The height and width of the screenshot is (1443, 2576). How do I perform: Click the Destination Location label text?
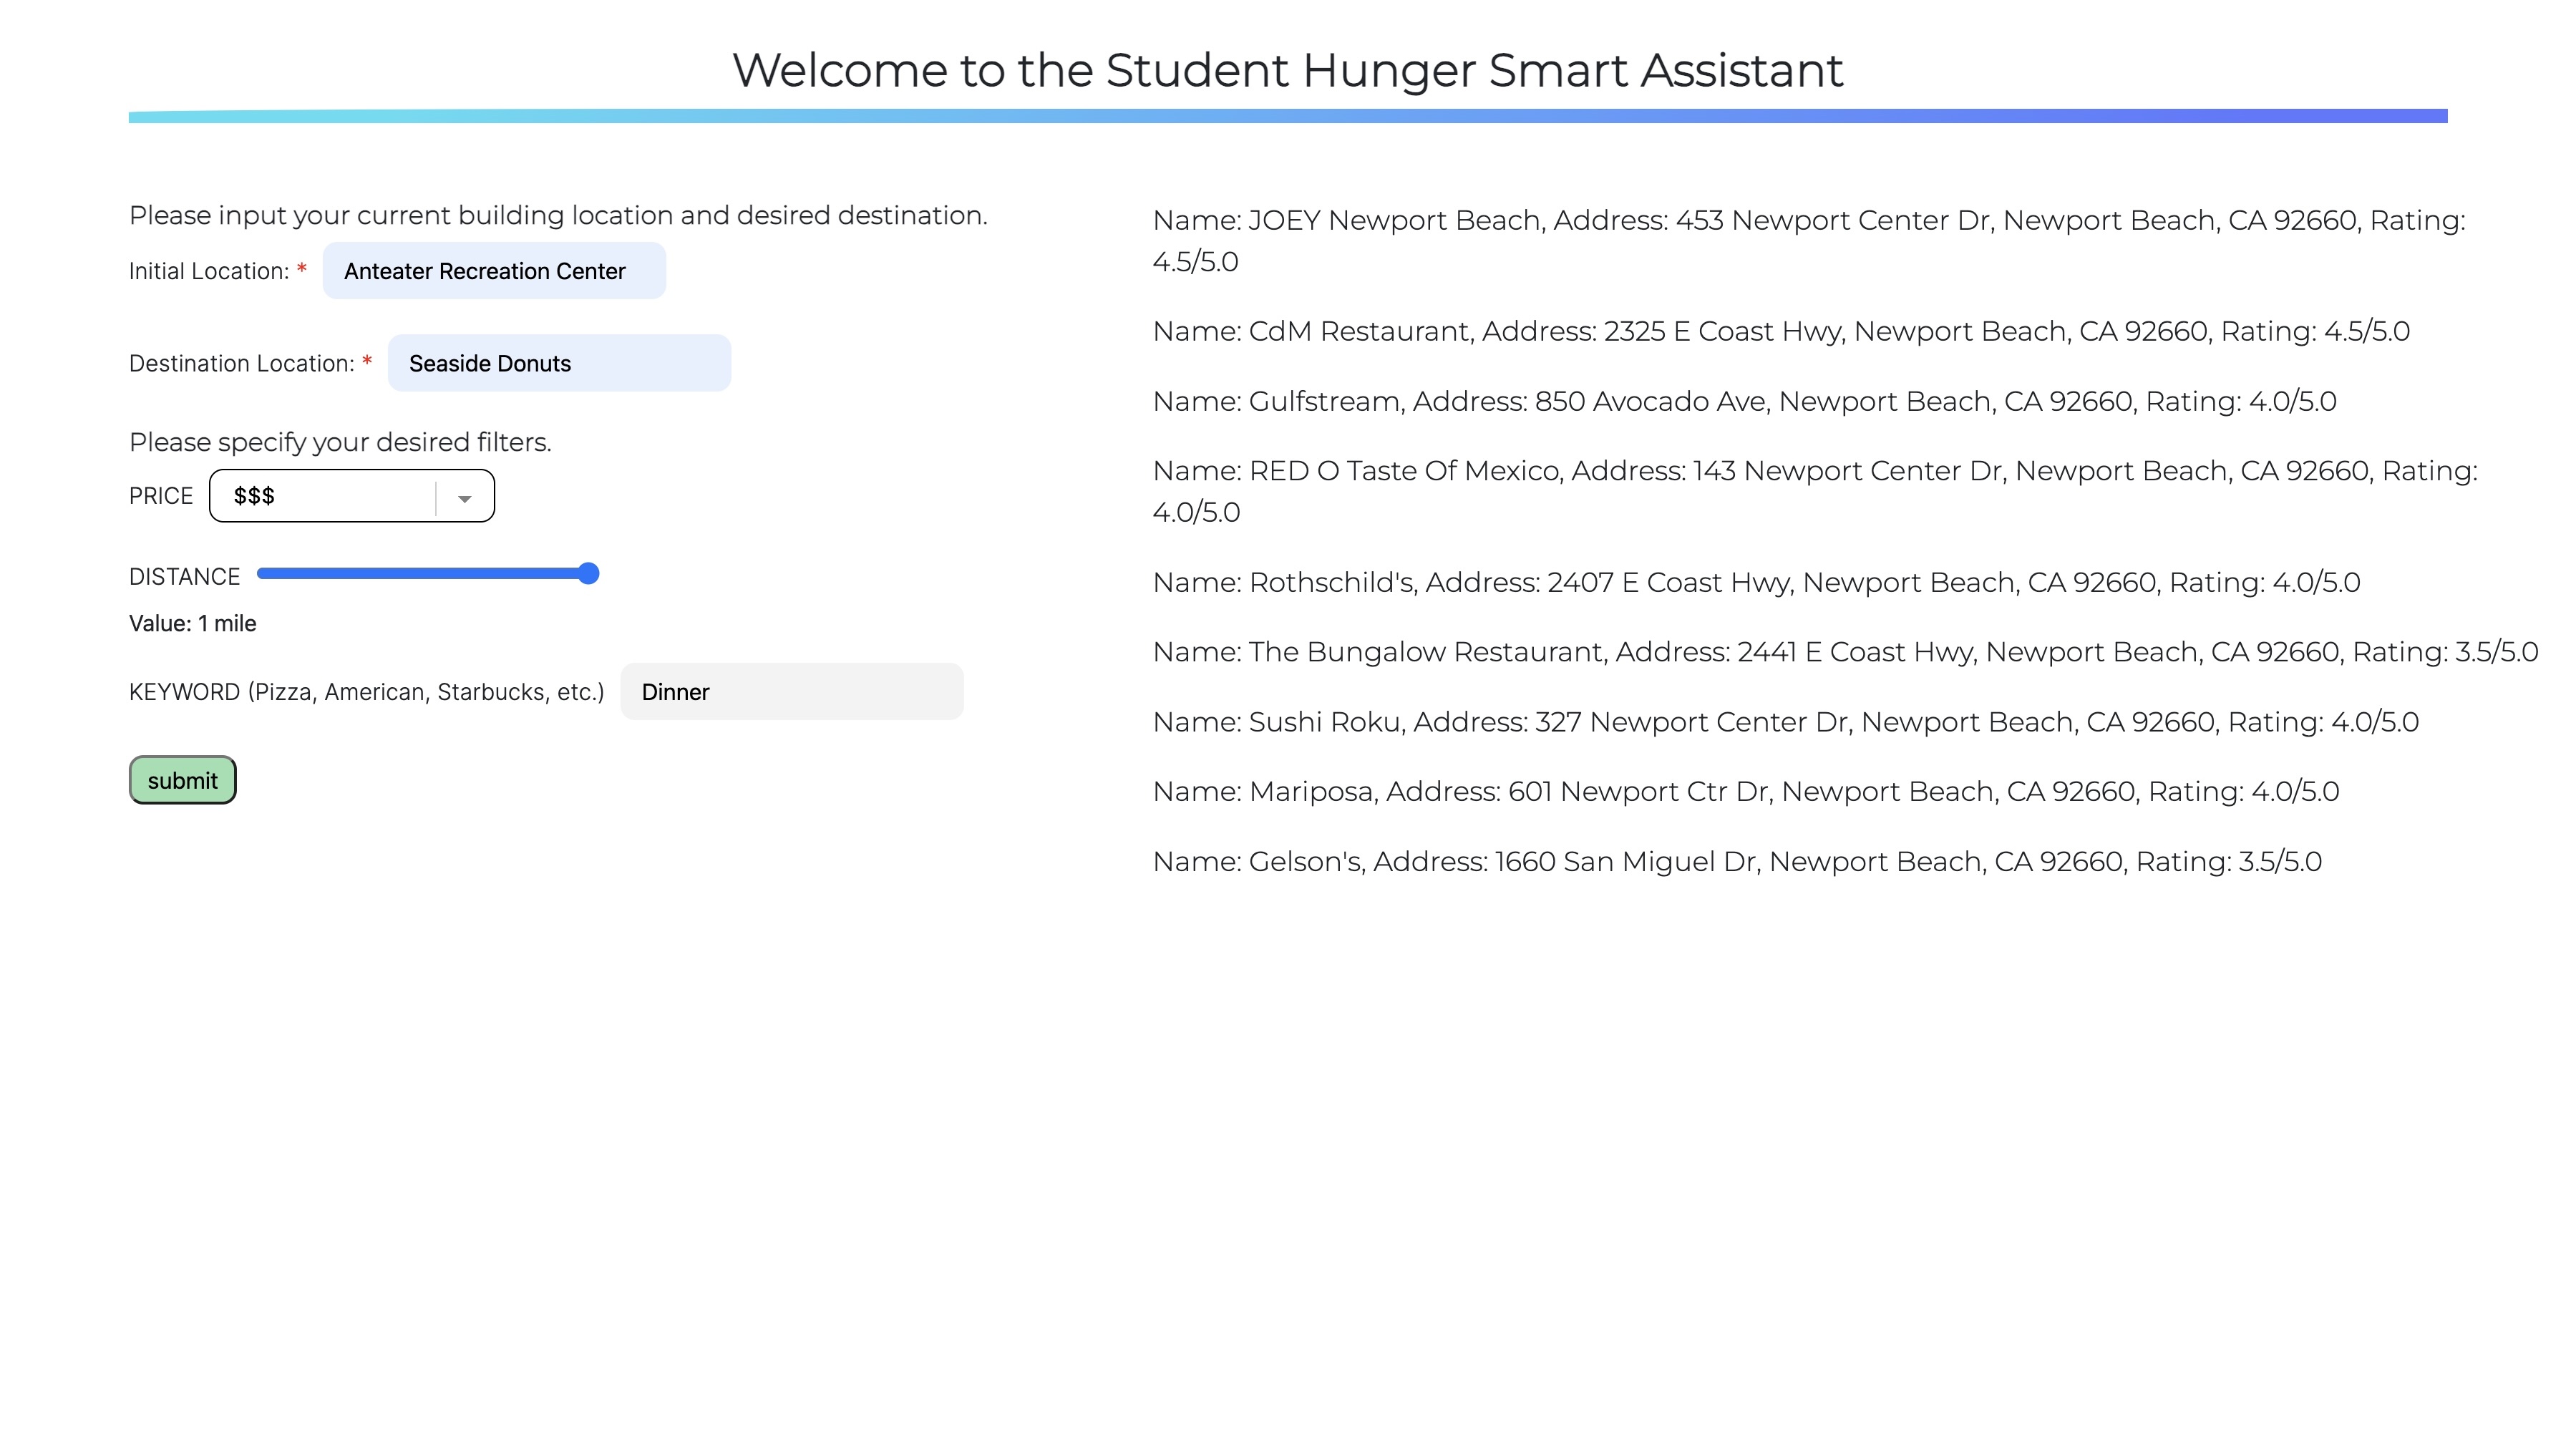click(x=241, y=364)
